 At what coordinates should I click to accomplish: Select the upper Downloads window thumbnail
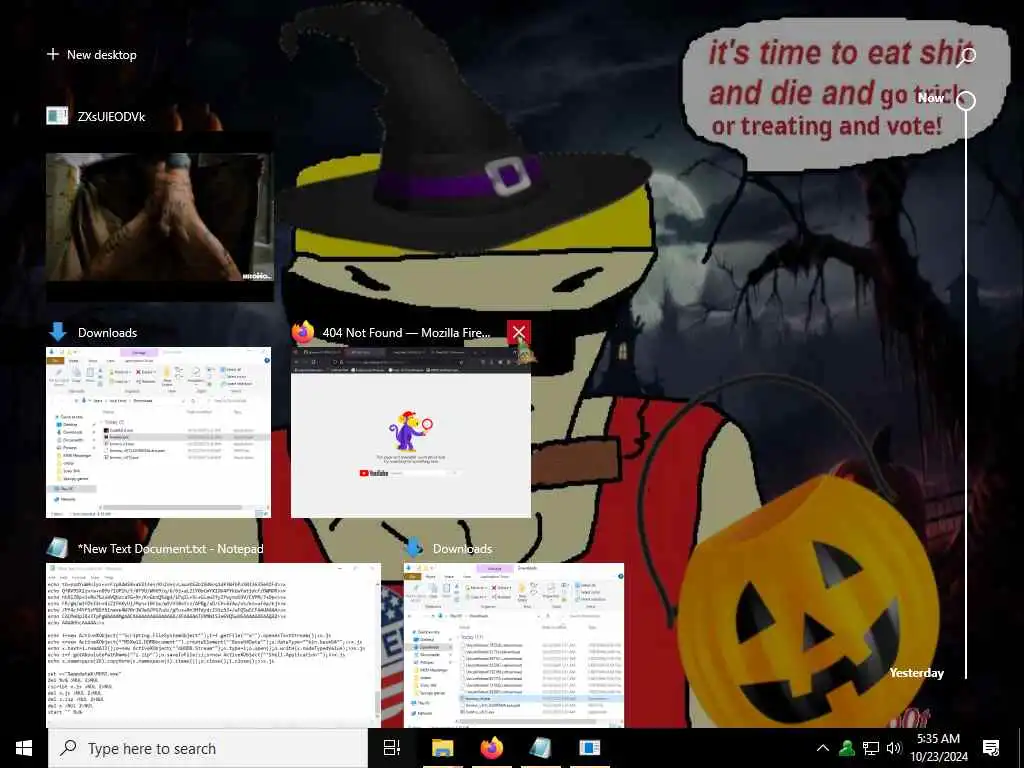coord(159,432)
